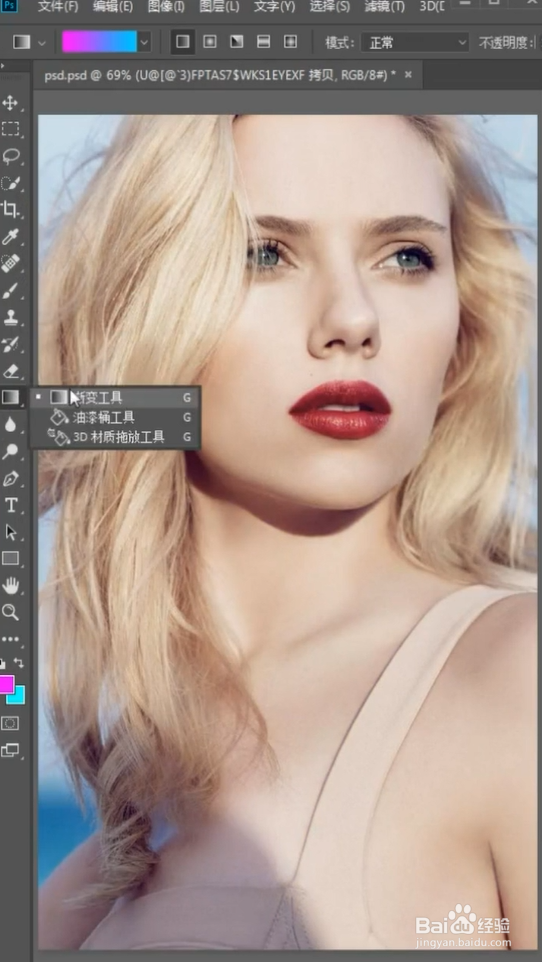Open the blend mode dropdown

(x=415, y=42)
